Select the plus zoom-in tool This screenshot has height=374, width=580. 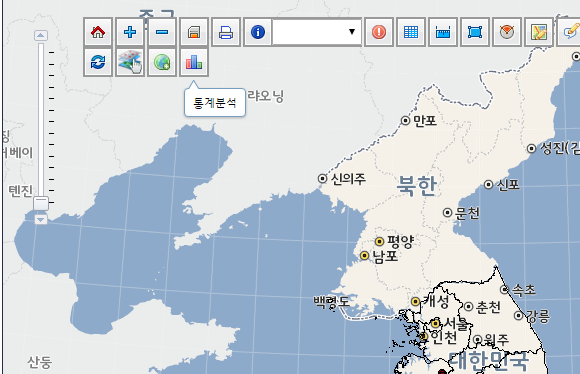coord(130,32)
